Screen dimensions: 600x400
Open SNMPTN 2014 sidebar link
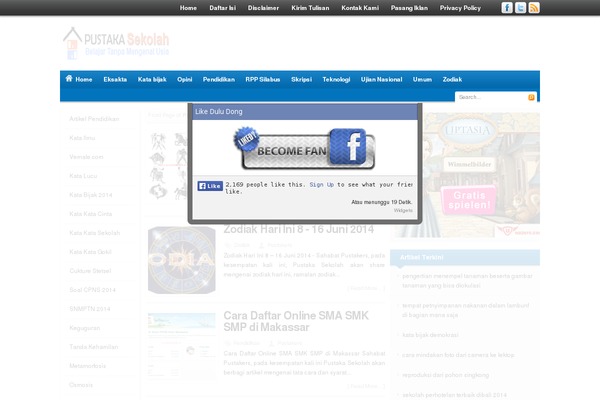pyautogui.click(x=90, y=309)
